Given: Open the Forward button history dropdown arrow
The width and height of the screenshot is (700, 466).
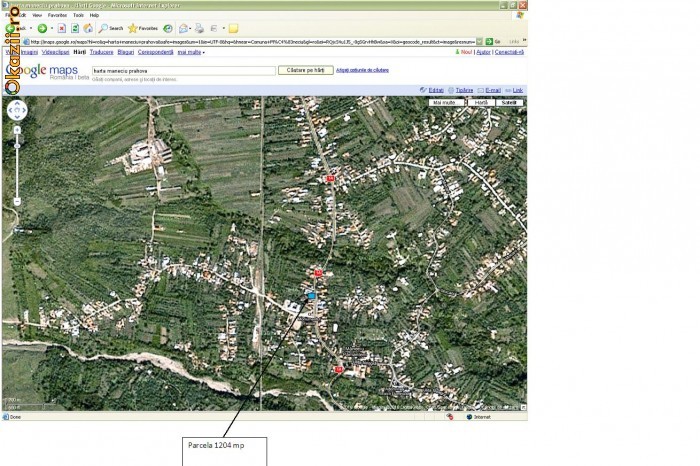Looking at the screenshot, I should [x=52, y=29].
